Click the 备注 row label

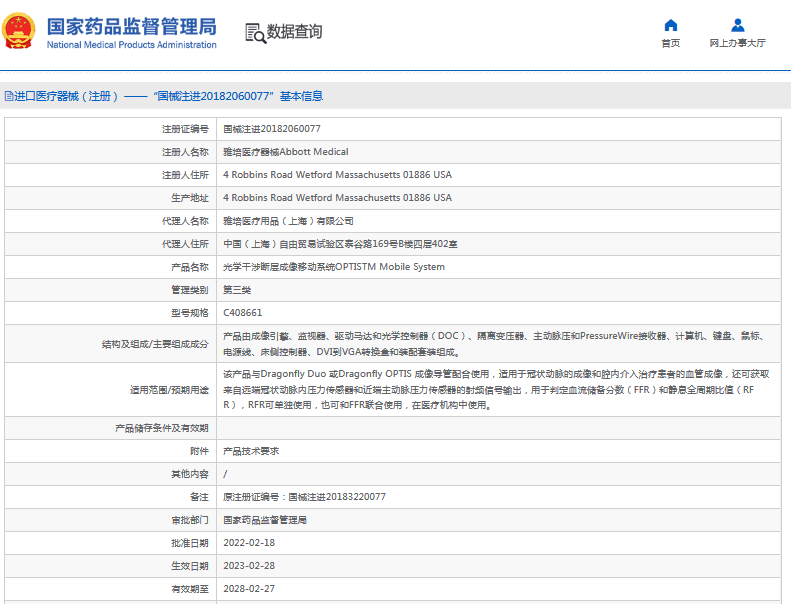coord(199,497)
